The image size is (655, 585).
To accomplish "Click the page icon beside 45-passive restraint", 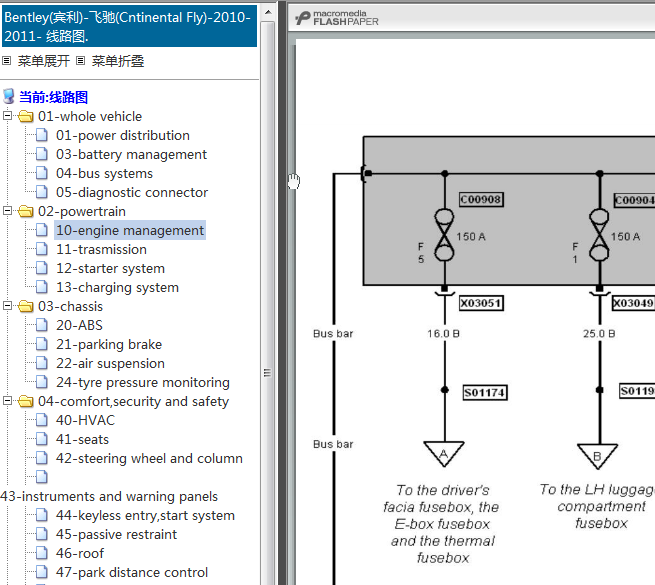I will click(41, 534).
